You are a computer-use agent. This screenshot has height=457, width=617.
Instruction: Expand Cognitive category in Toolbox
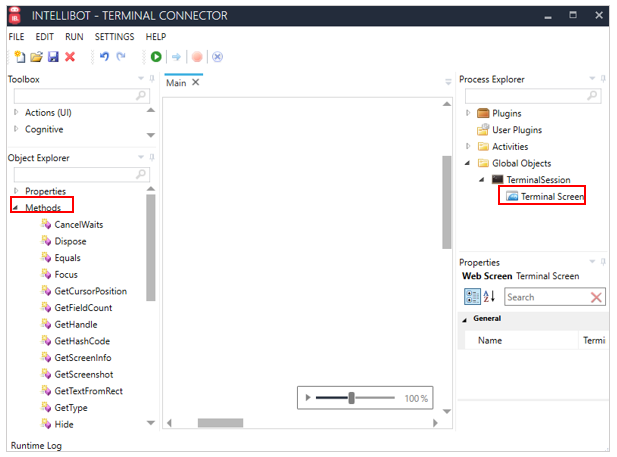(16, 129)
